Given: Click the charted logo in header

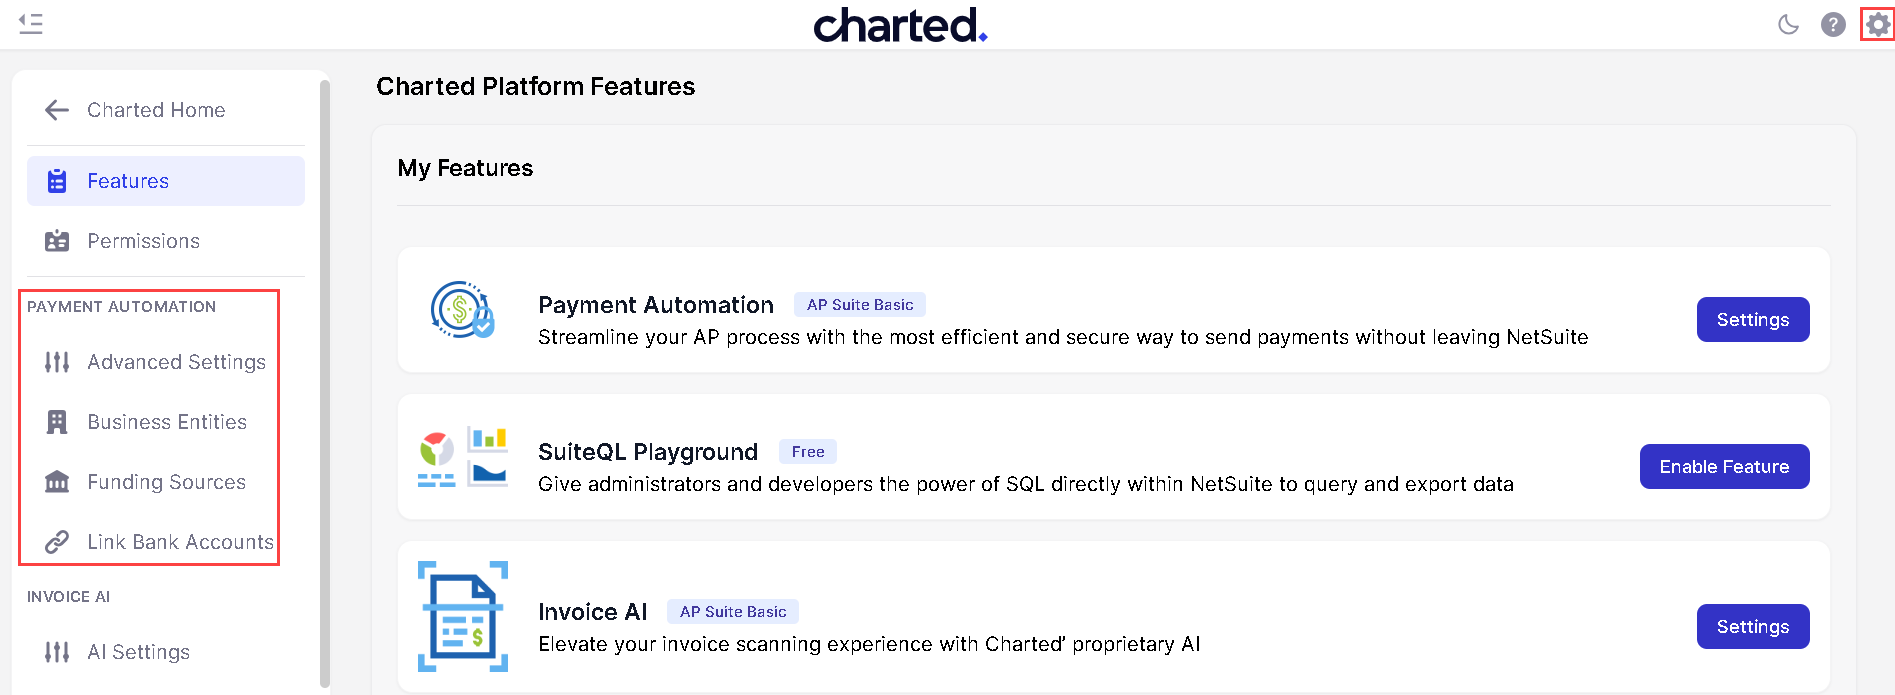Looking at the screenshot, I should point(900,25).
